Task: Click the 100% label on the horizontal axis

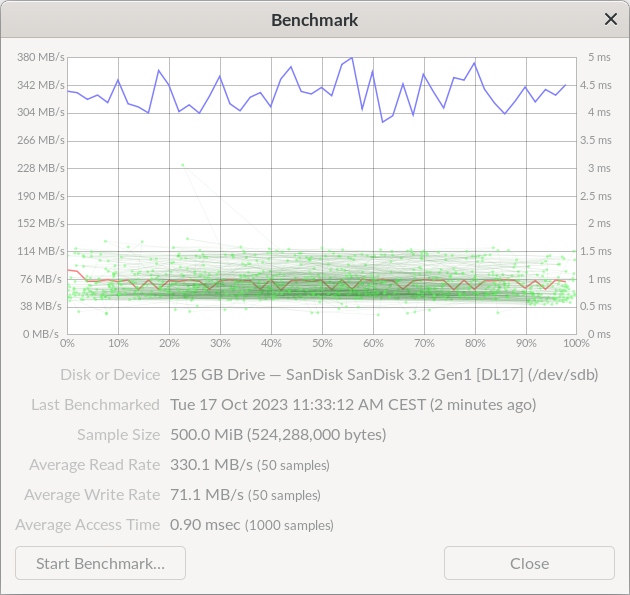Action: 575,343
